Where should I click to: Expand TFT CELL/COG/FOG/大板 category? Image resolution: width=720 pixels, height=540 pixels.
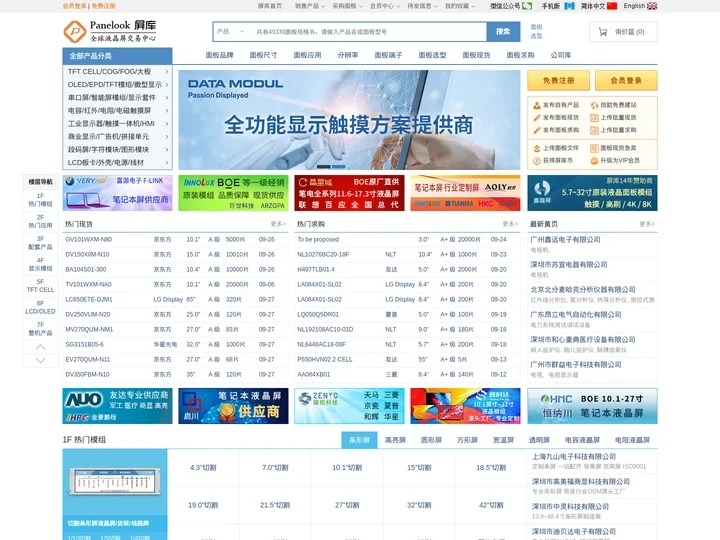click(x=118, y=72)
